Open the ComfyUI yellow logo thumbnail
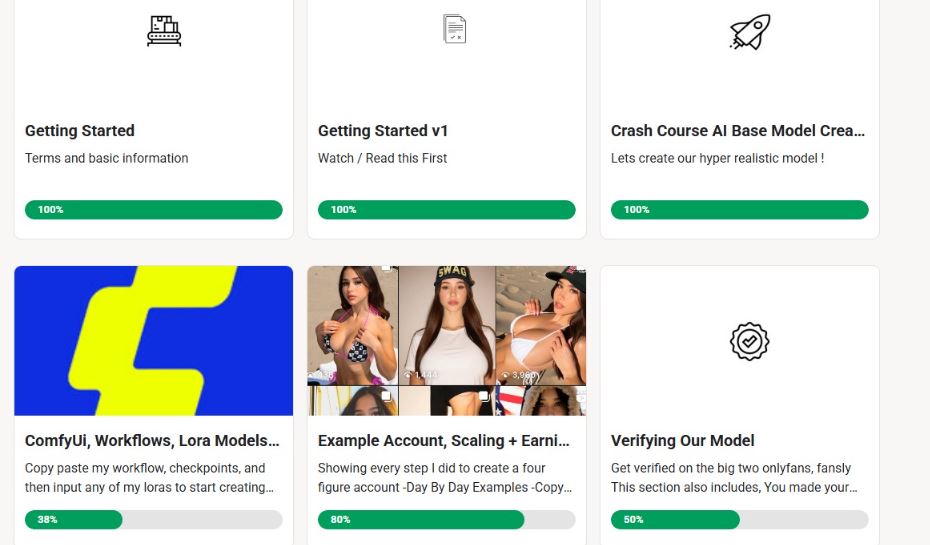Viewport: 930px width, 545px height. coord(154,340)
